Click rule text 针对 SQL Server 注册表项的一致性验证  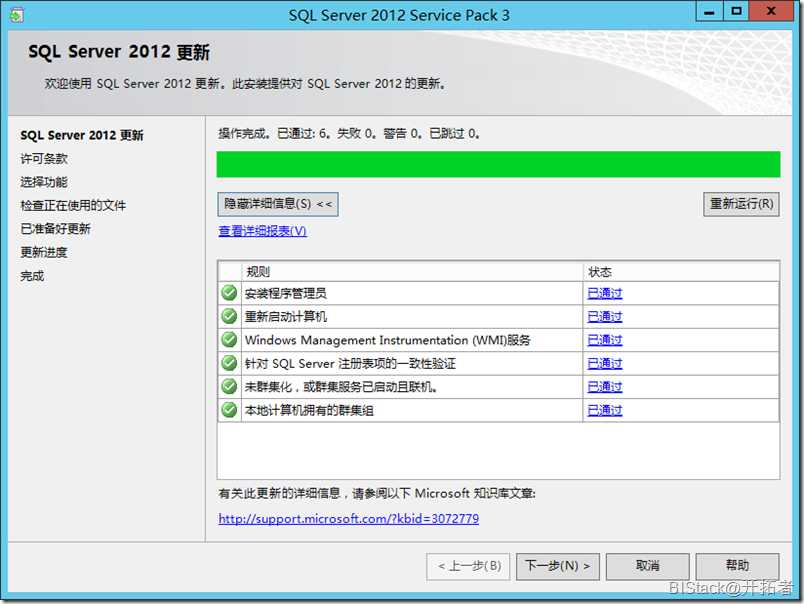click(x=350, y=364)
